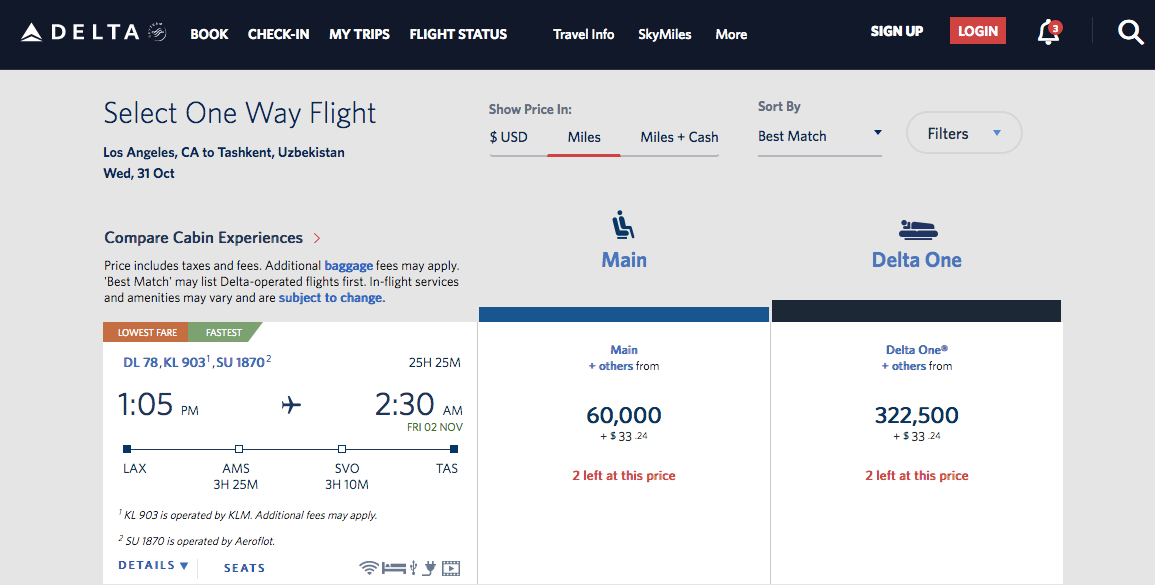Click the Delta logo
The height and width of the screenshot is (585, 1155).
click(x=94, y=32)
